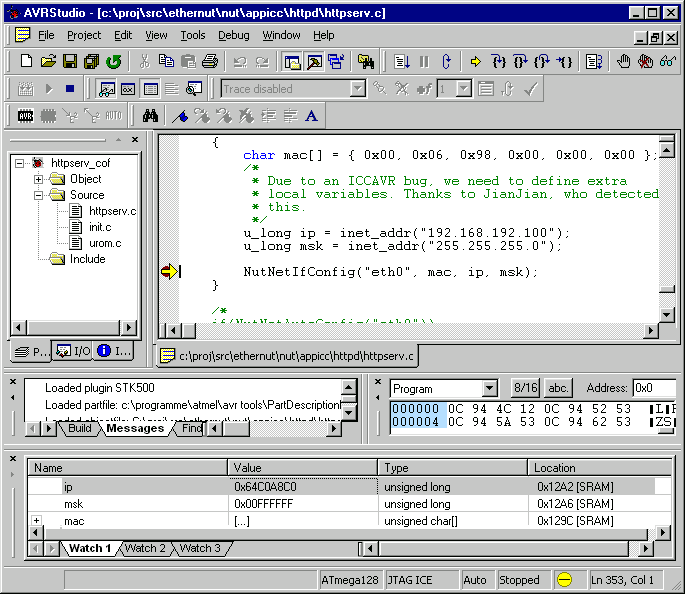Click the Address input field
Viewport: 685px width, 594px height.
pyautogui.click(x=654, y=388)
